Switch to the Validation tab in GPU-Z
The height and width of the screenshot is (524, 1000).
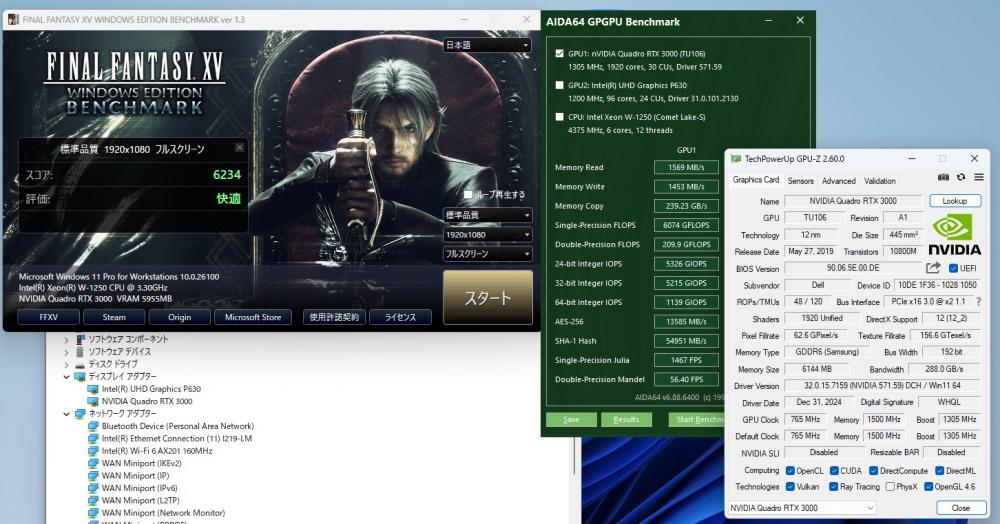point(879,181)
